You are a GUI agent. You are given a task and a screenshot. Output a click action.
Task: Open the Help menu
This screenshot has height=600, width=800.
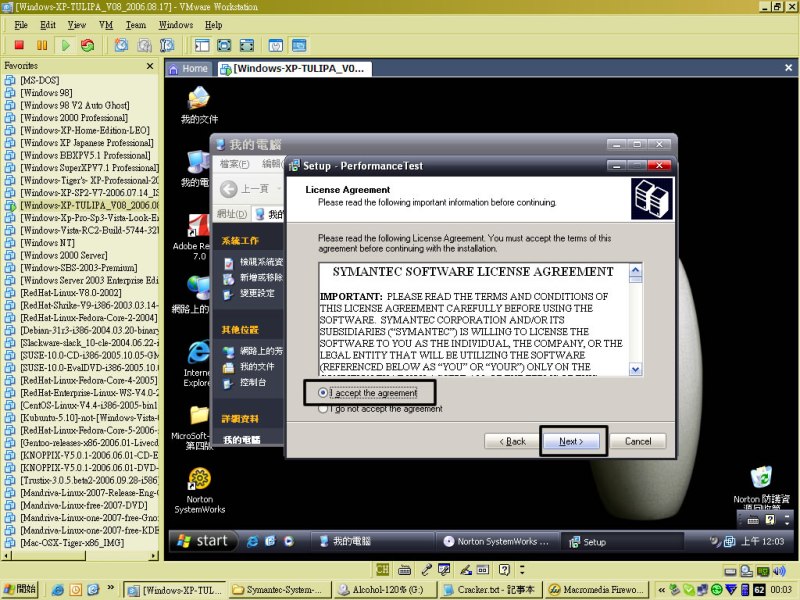214,25
